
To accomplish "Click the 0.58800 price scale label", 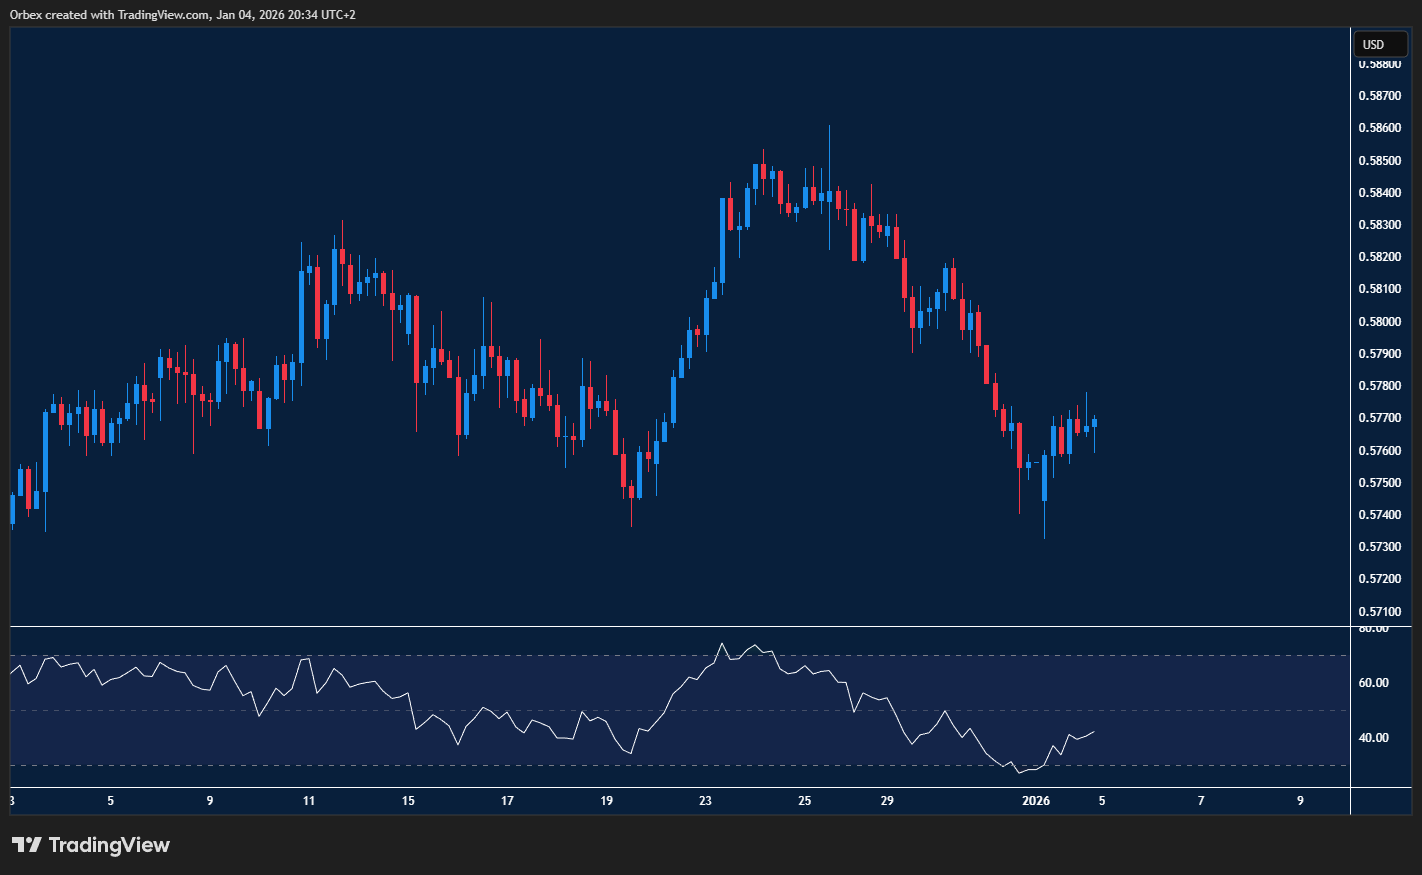I will tap(1379, 63).
